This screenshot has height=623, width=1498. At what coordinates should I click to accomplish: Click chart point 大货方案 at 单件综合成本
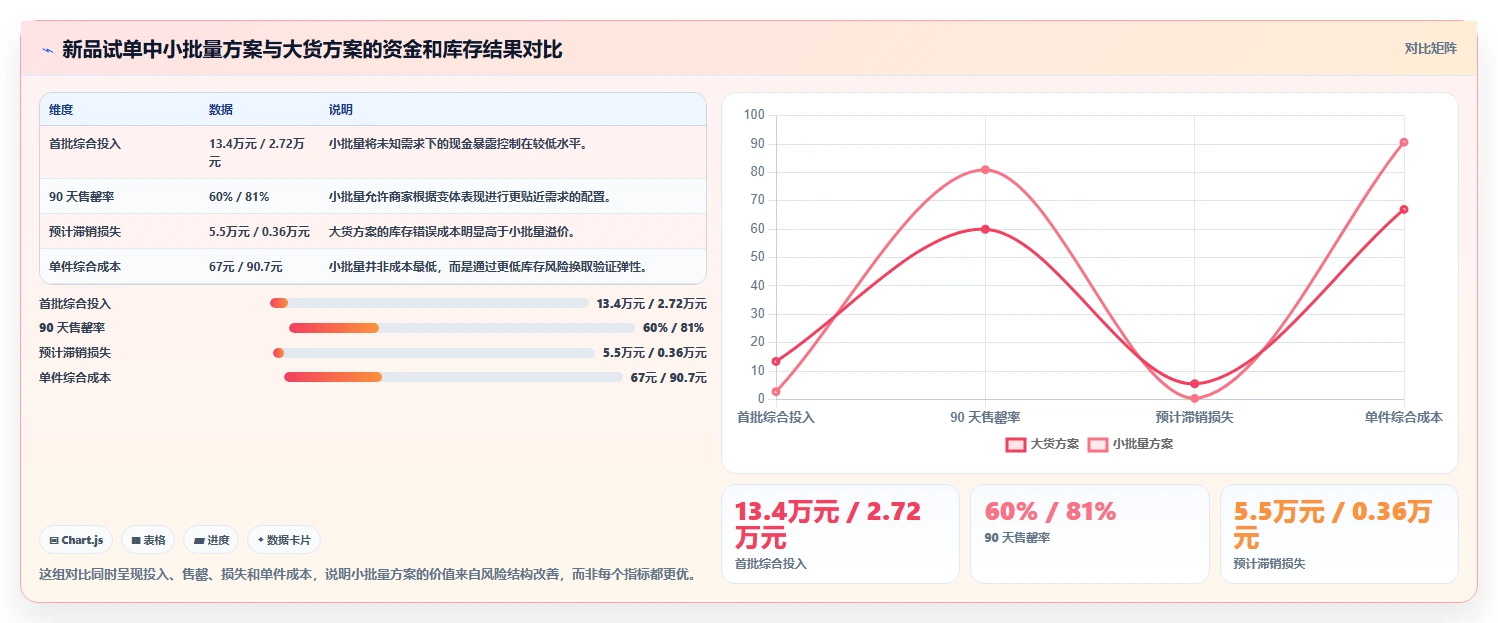[x=1404, y=209]
